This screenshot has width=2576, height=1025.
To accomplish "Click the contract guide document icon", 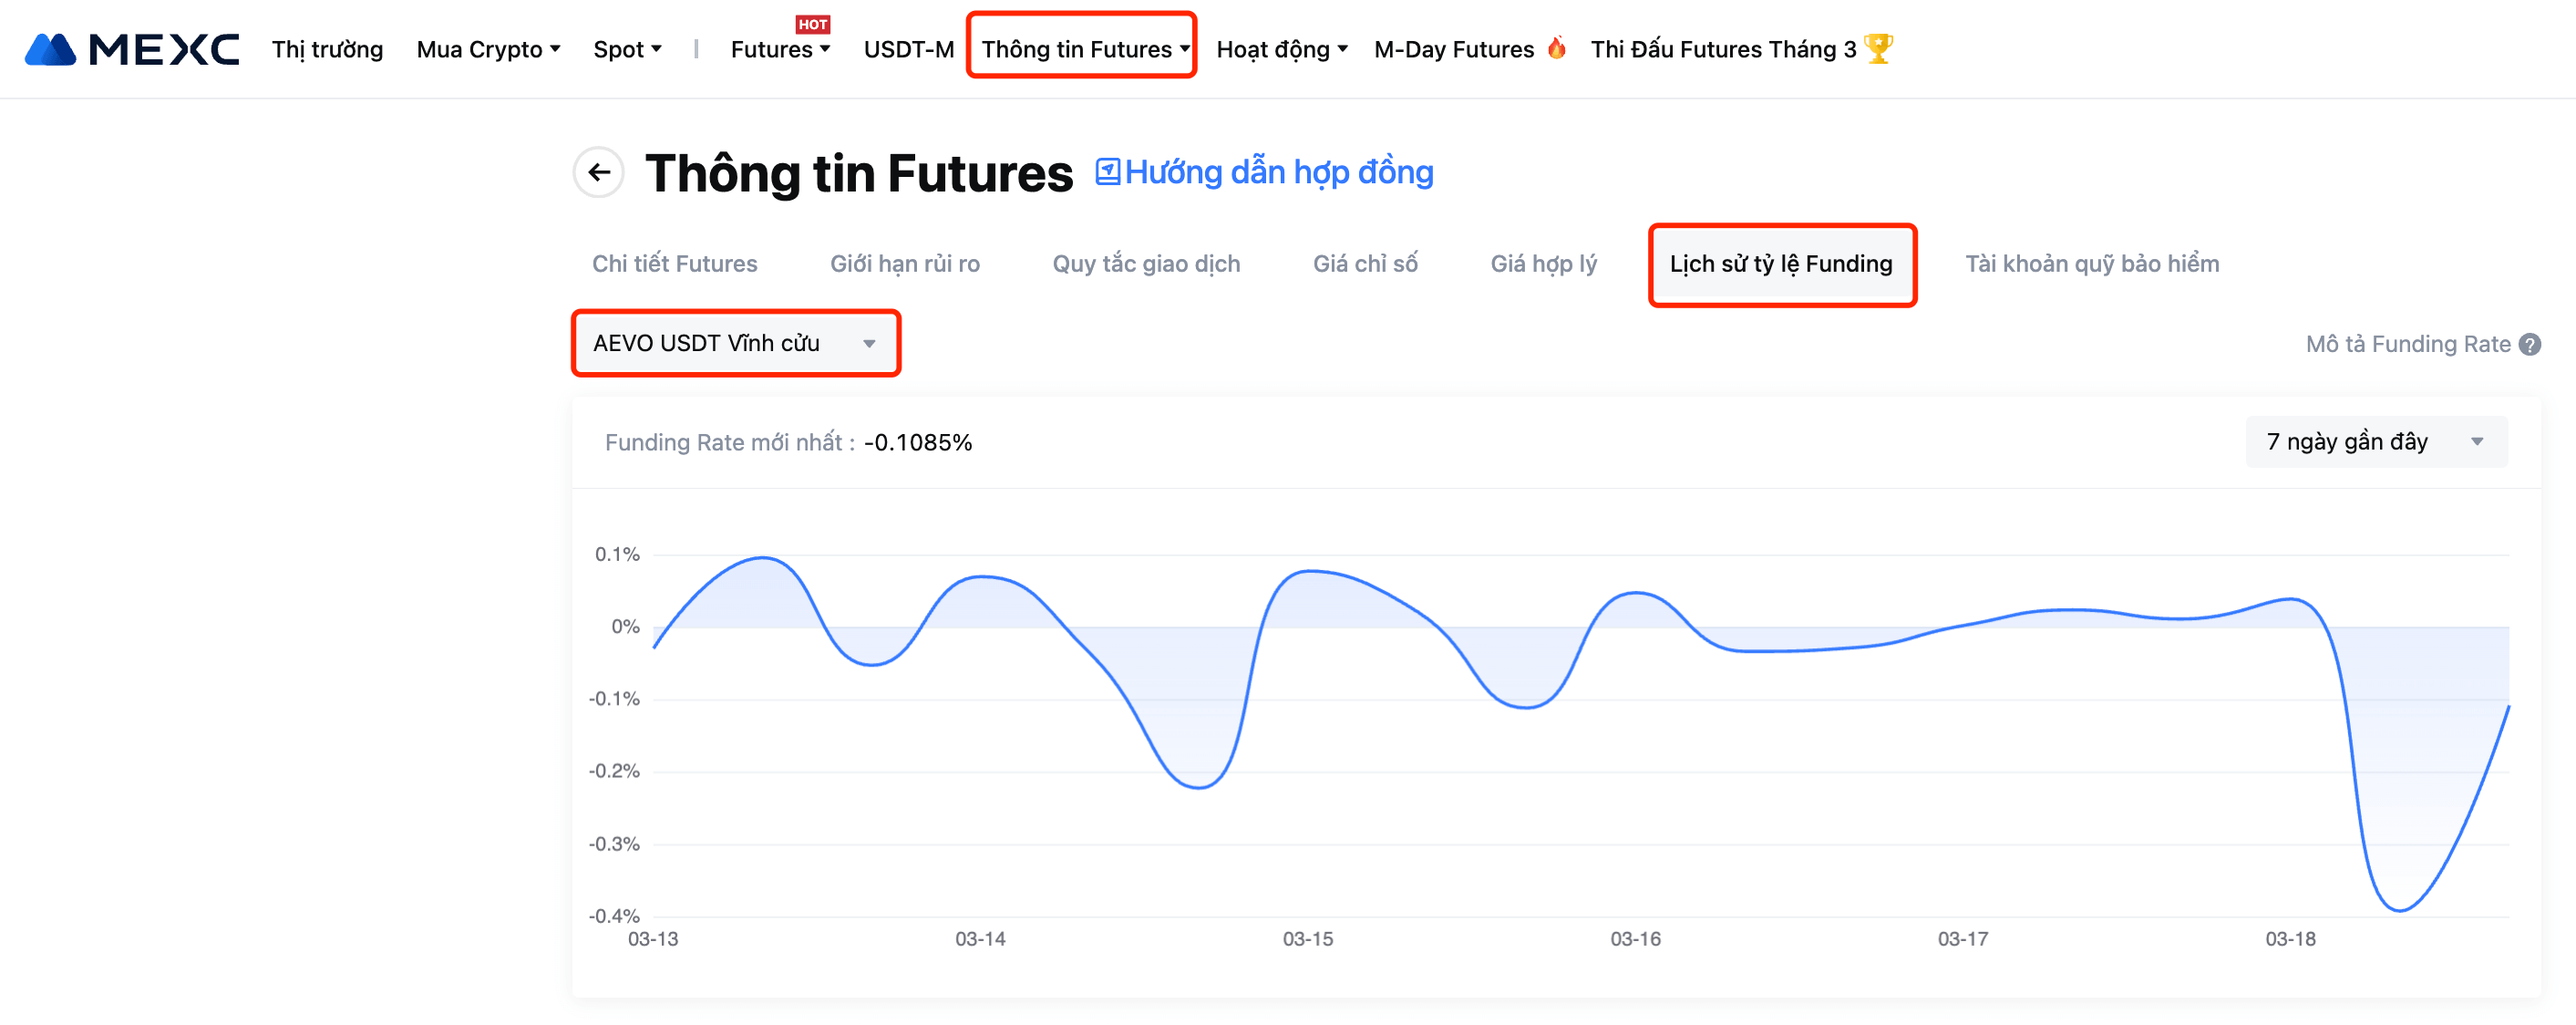I will 1107,172.
